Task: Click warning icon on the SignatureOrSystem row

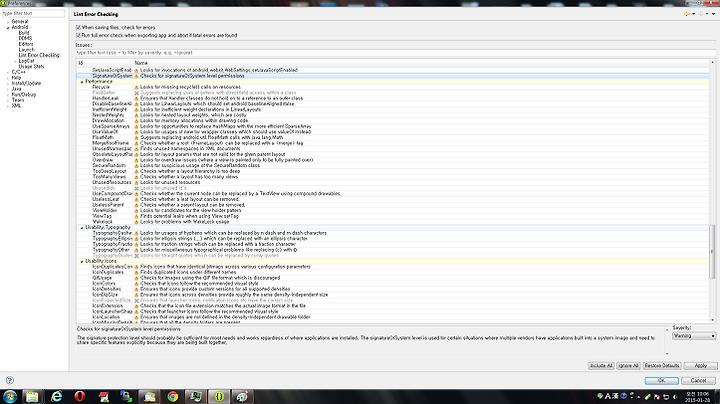Action: point(136,76)
